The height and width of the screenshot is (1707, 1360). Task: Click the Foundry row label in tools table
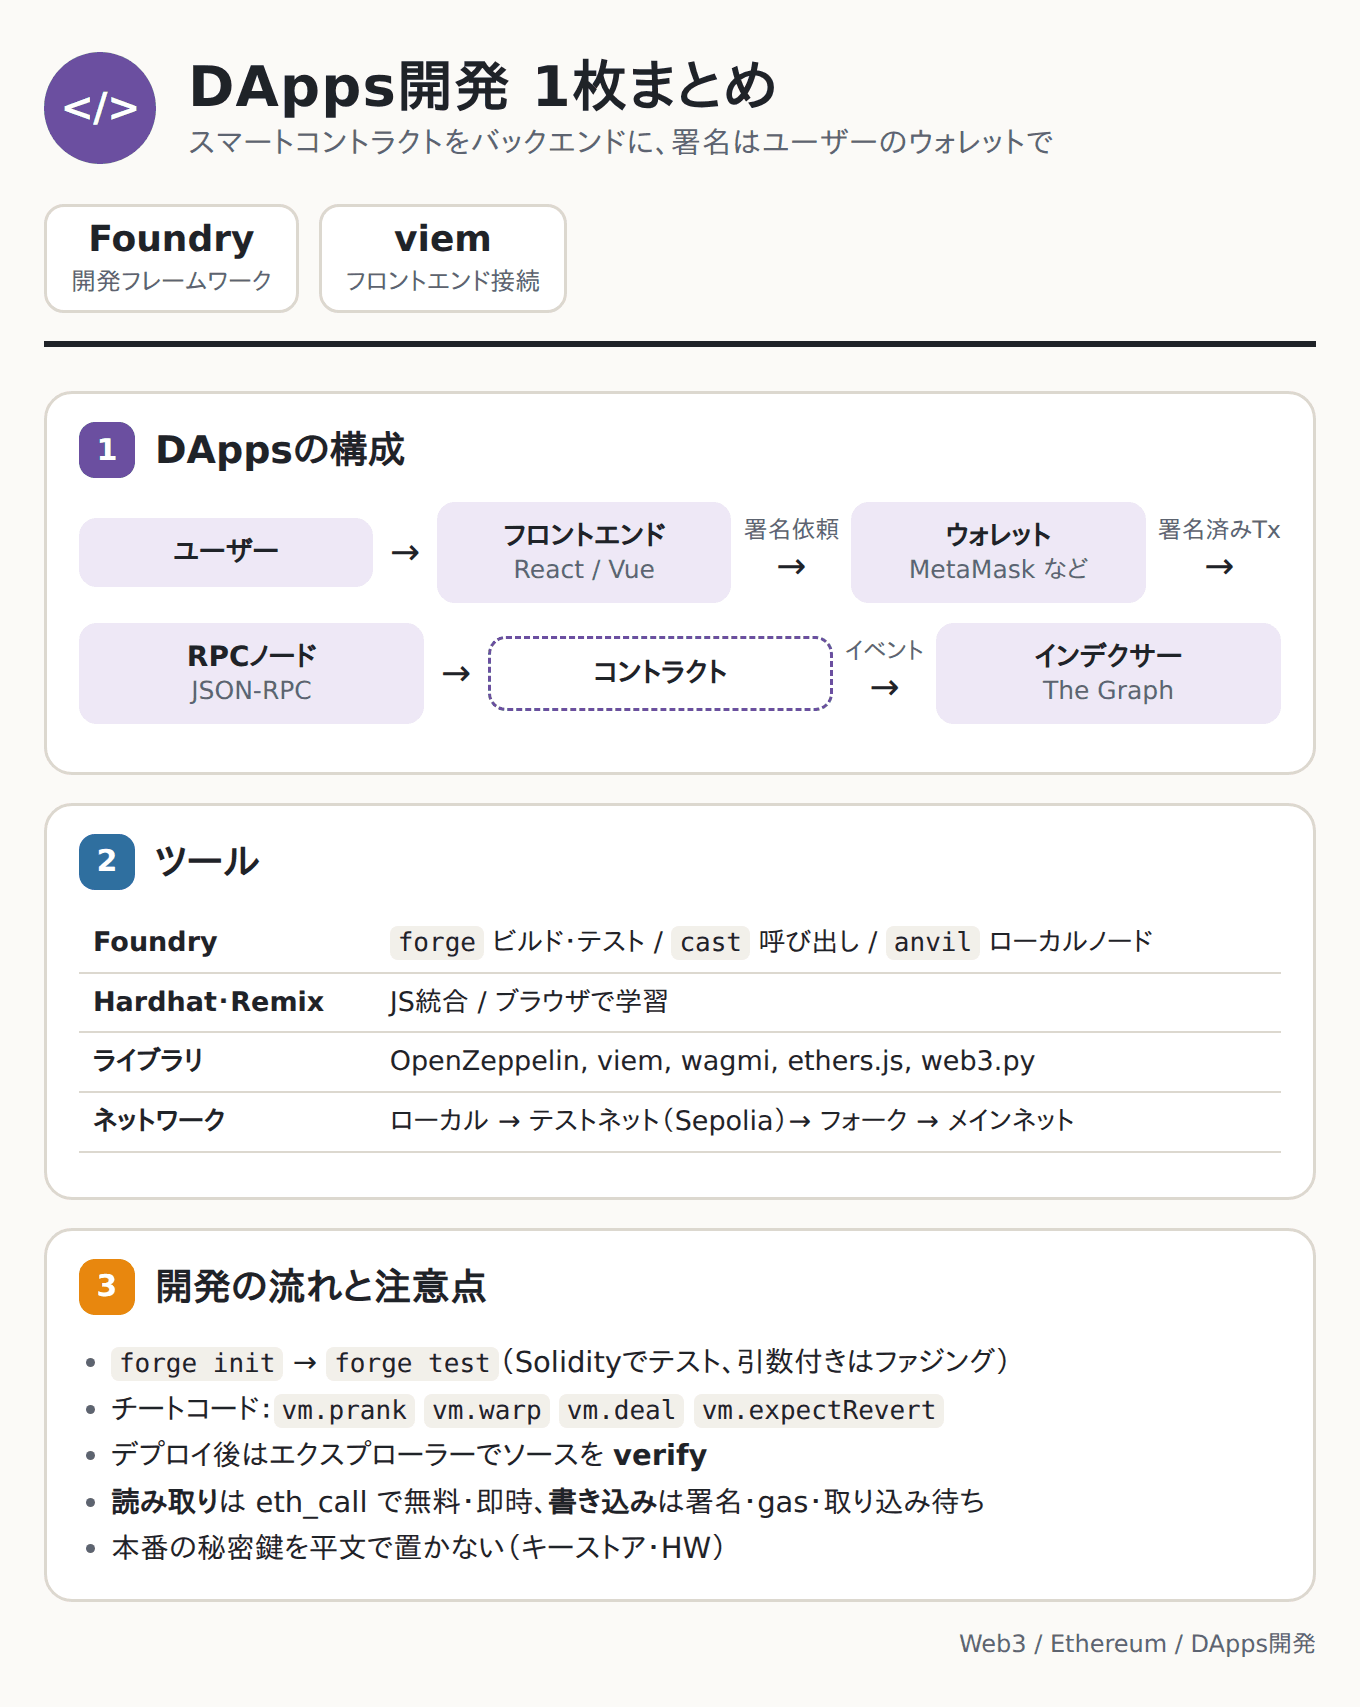click(x=155, y=942)
